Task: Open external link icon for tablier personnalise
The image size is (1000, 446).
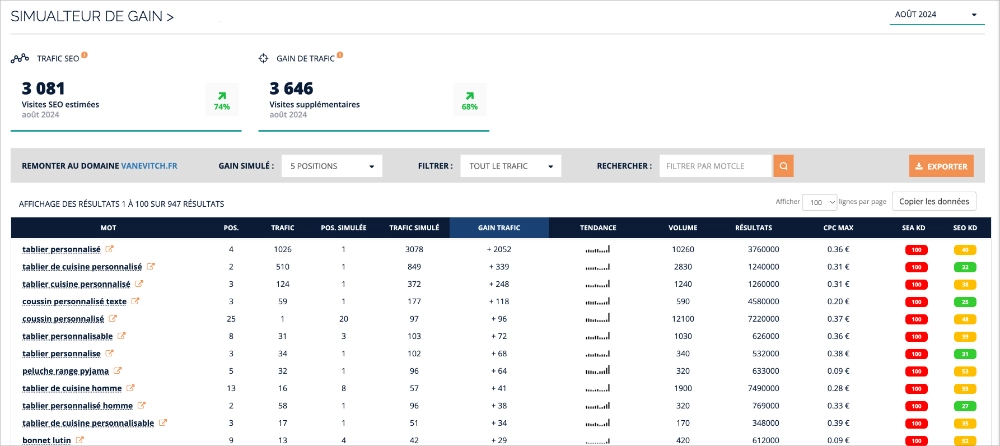Action: click(110, 353)
